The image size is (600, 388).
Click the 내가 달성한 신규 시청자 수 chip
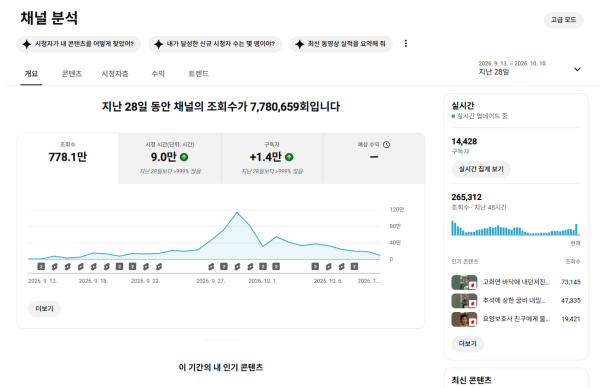tap(215, 44)
